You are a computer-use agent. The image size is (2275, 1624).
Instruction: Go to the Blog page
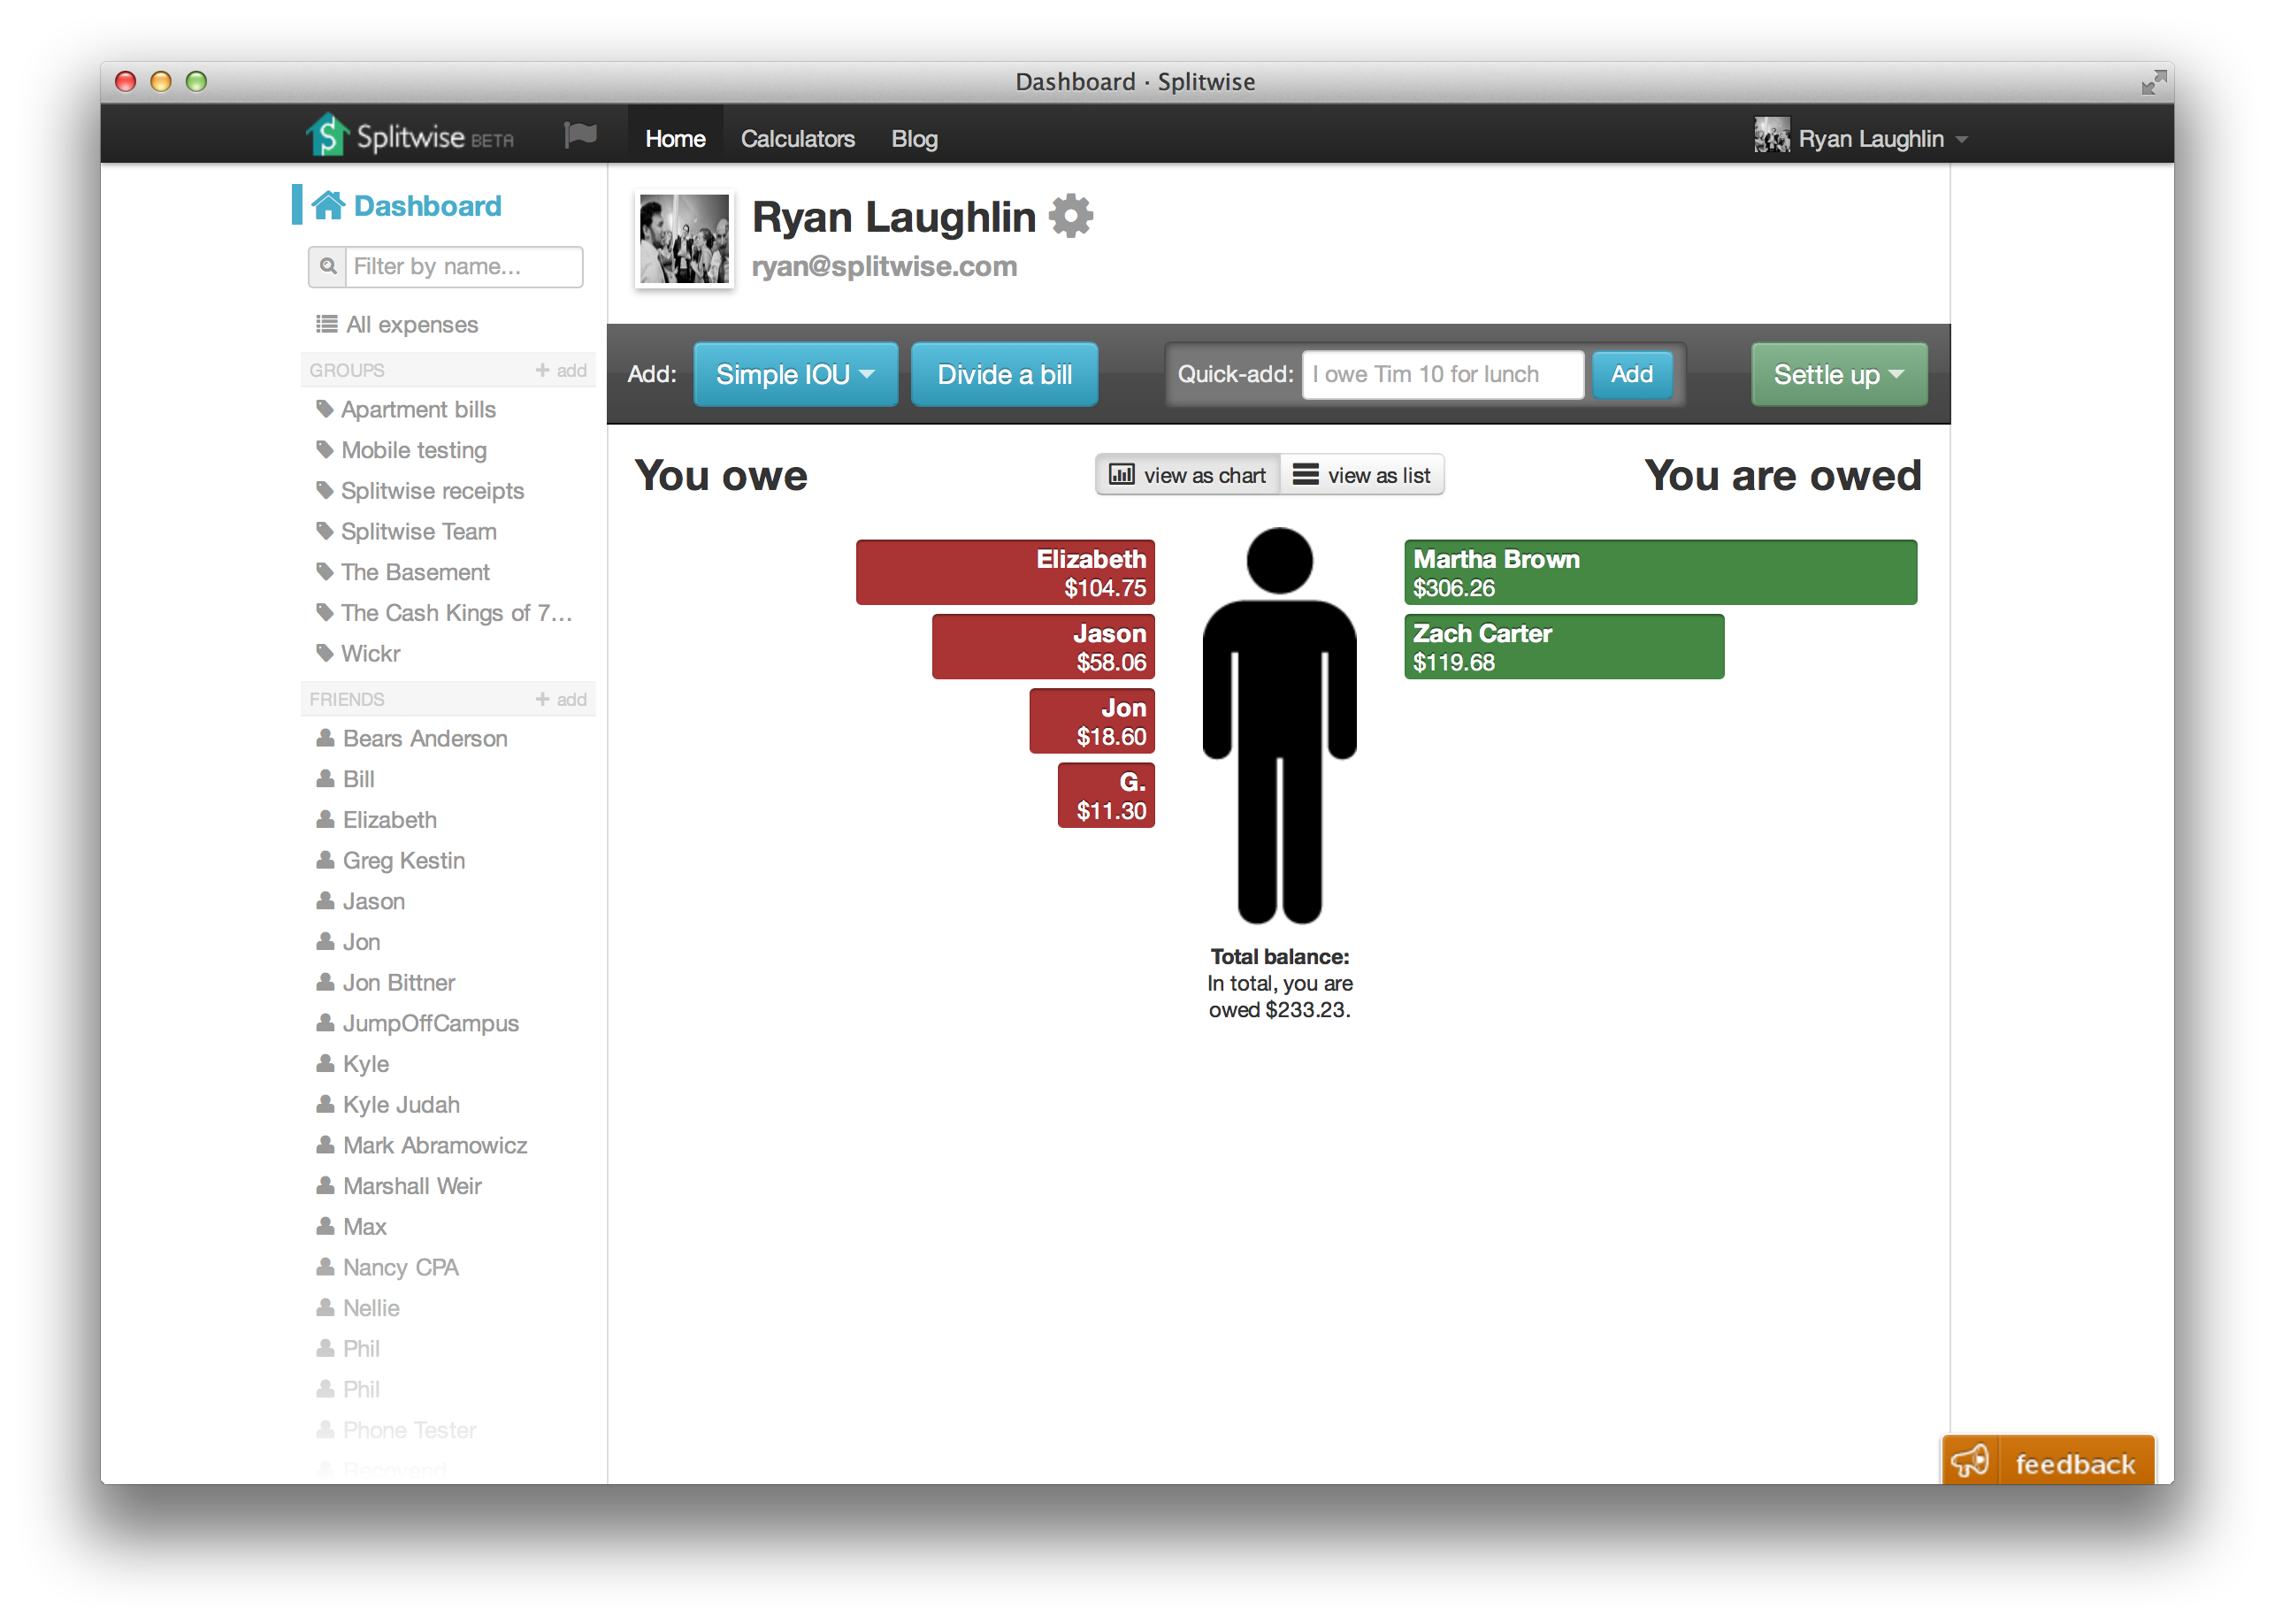tap(914, 139)
